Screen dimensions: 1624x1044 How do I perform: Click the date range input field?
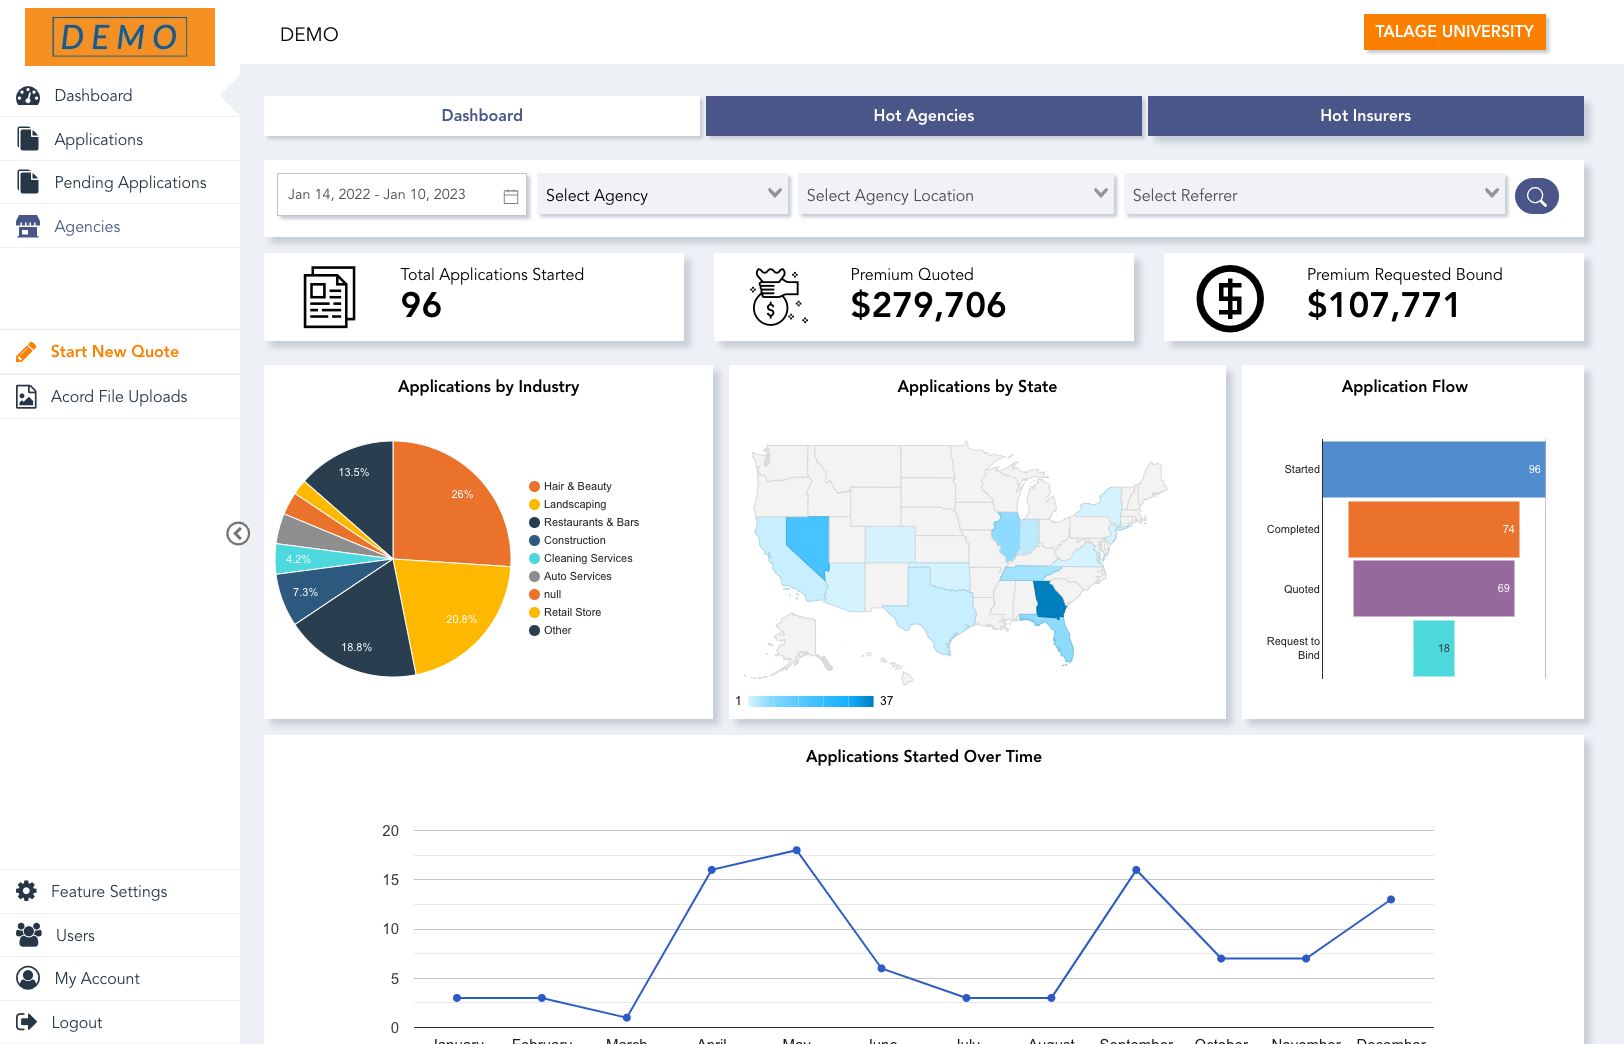coord(402,195)
